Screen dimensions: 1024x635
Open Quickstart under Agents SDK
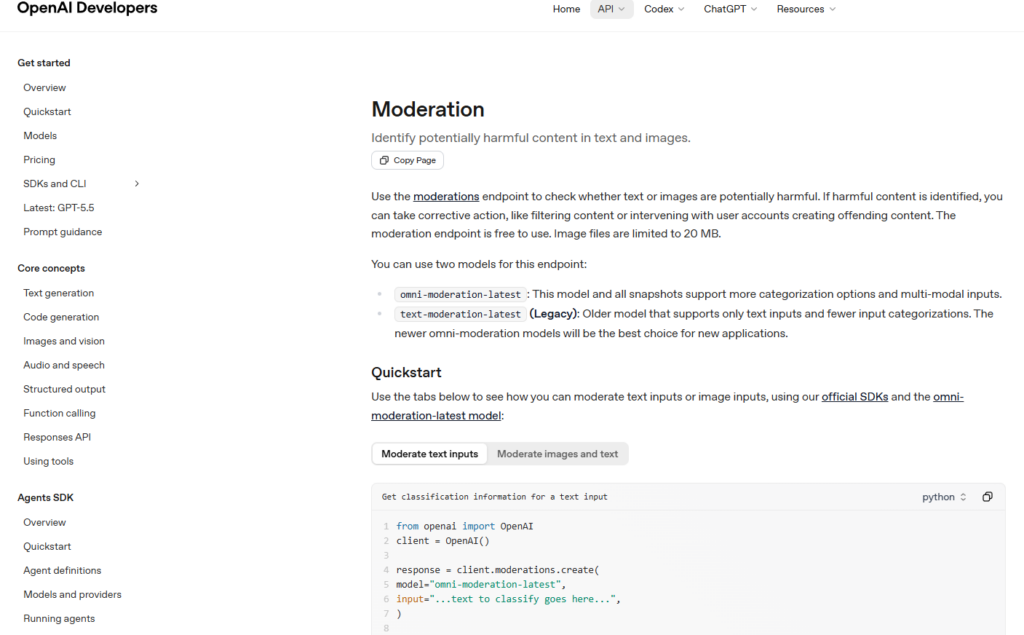click(47, 547)
